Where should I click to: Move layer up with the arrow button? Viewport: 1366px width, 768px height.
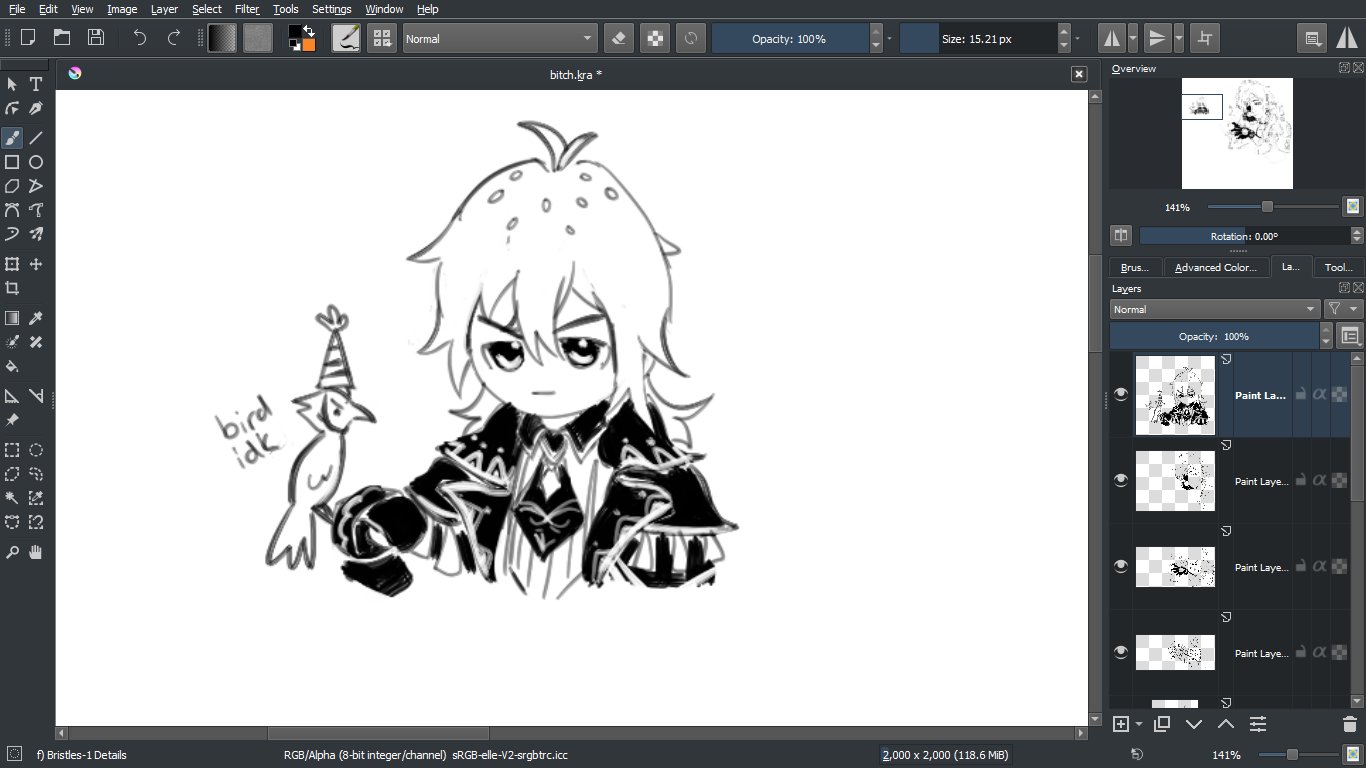coord(1225,724)
